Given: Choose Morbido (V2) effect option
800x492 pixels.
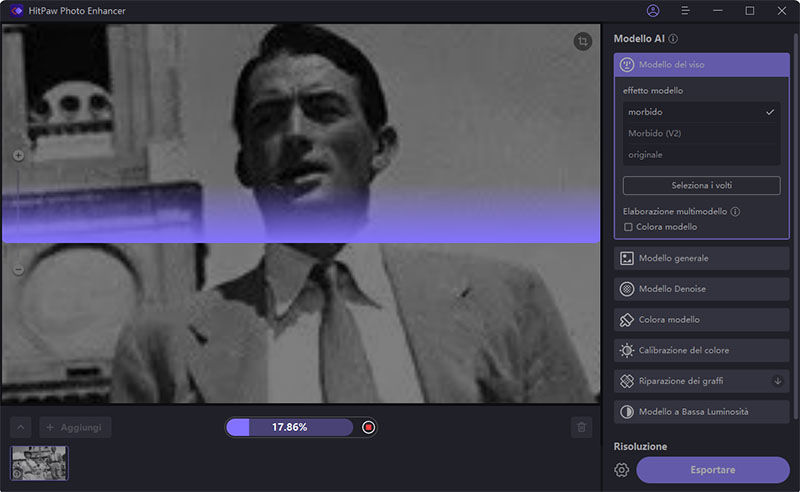Looking at the screenshot, I should (702, 133).
